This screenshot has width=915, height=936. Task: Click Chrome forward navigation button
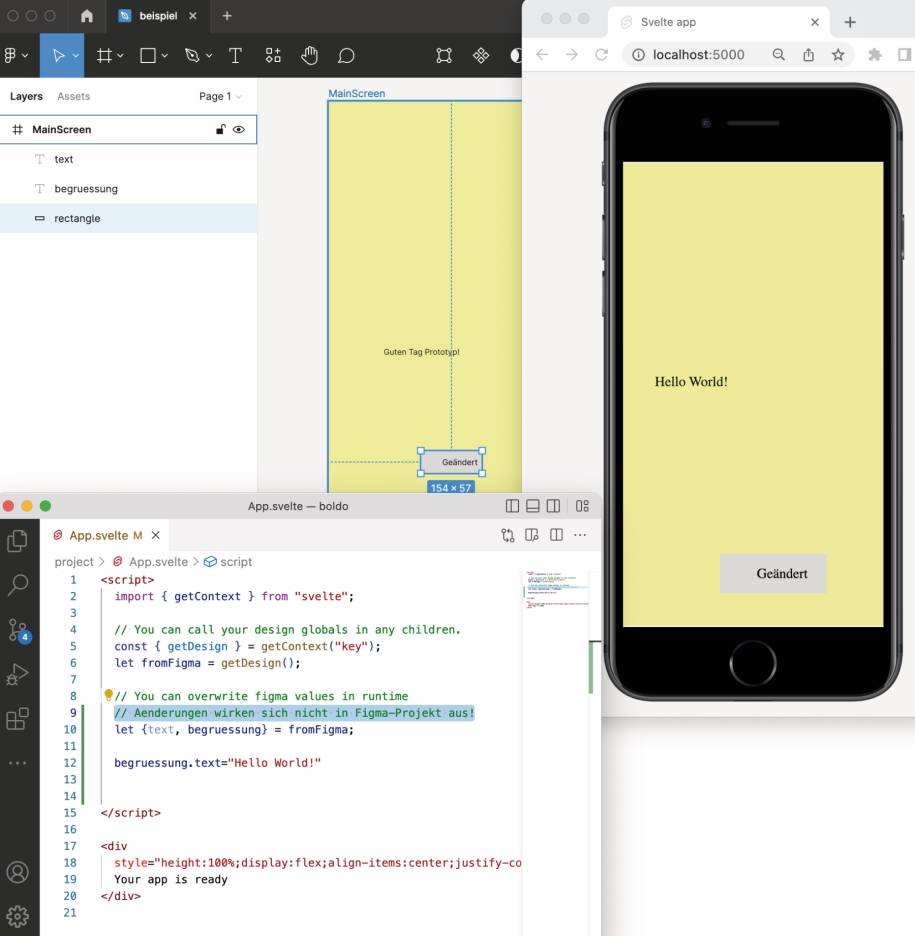pyautogui.click(x=572, y=55)
